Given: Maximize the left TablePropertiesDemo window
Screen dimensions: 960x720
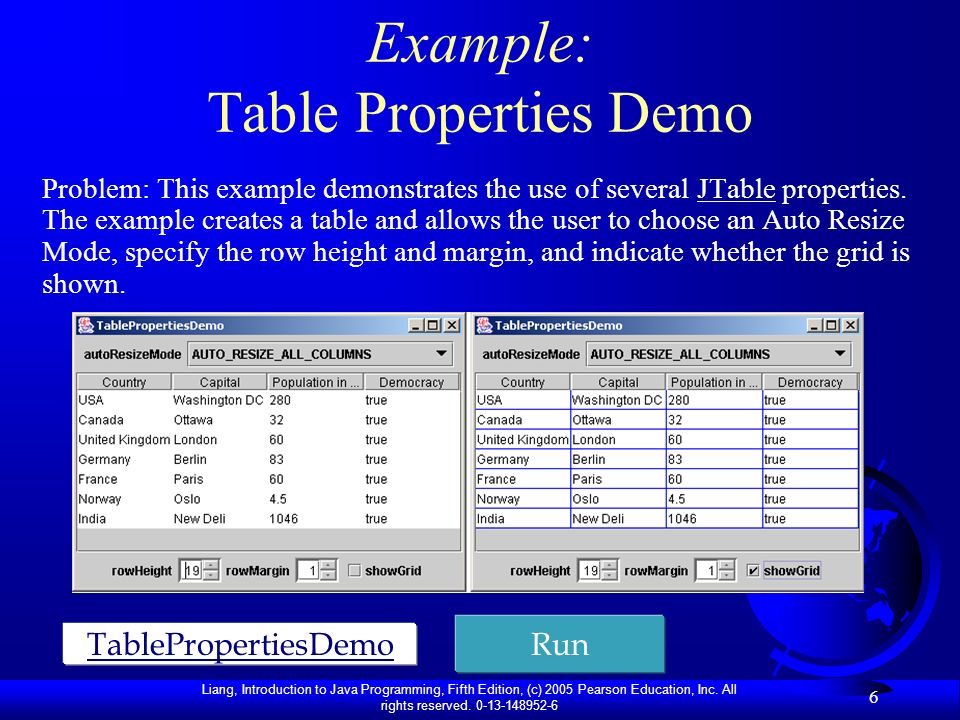Looking at the screenshot, I should [x=433, y=326].
